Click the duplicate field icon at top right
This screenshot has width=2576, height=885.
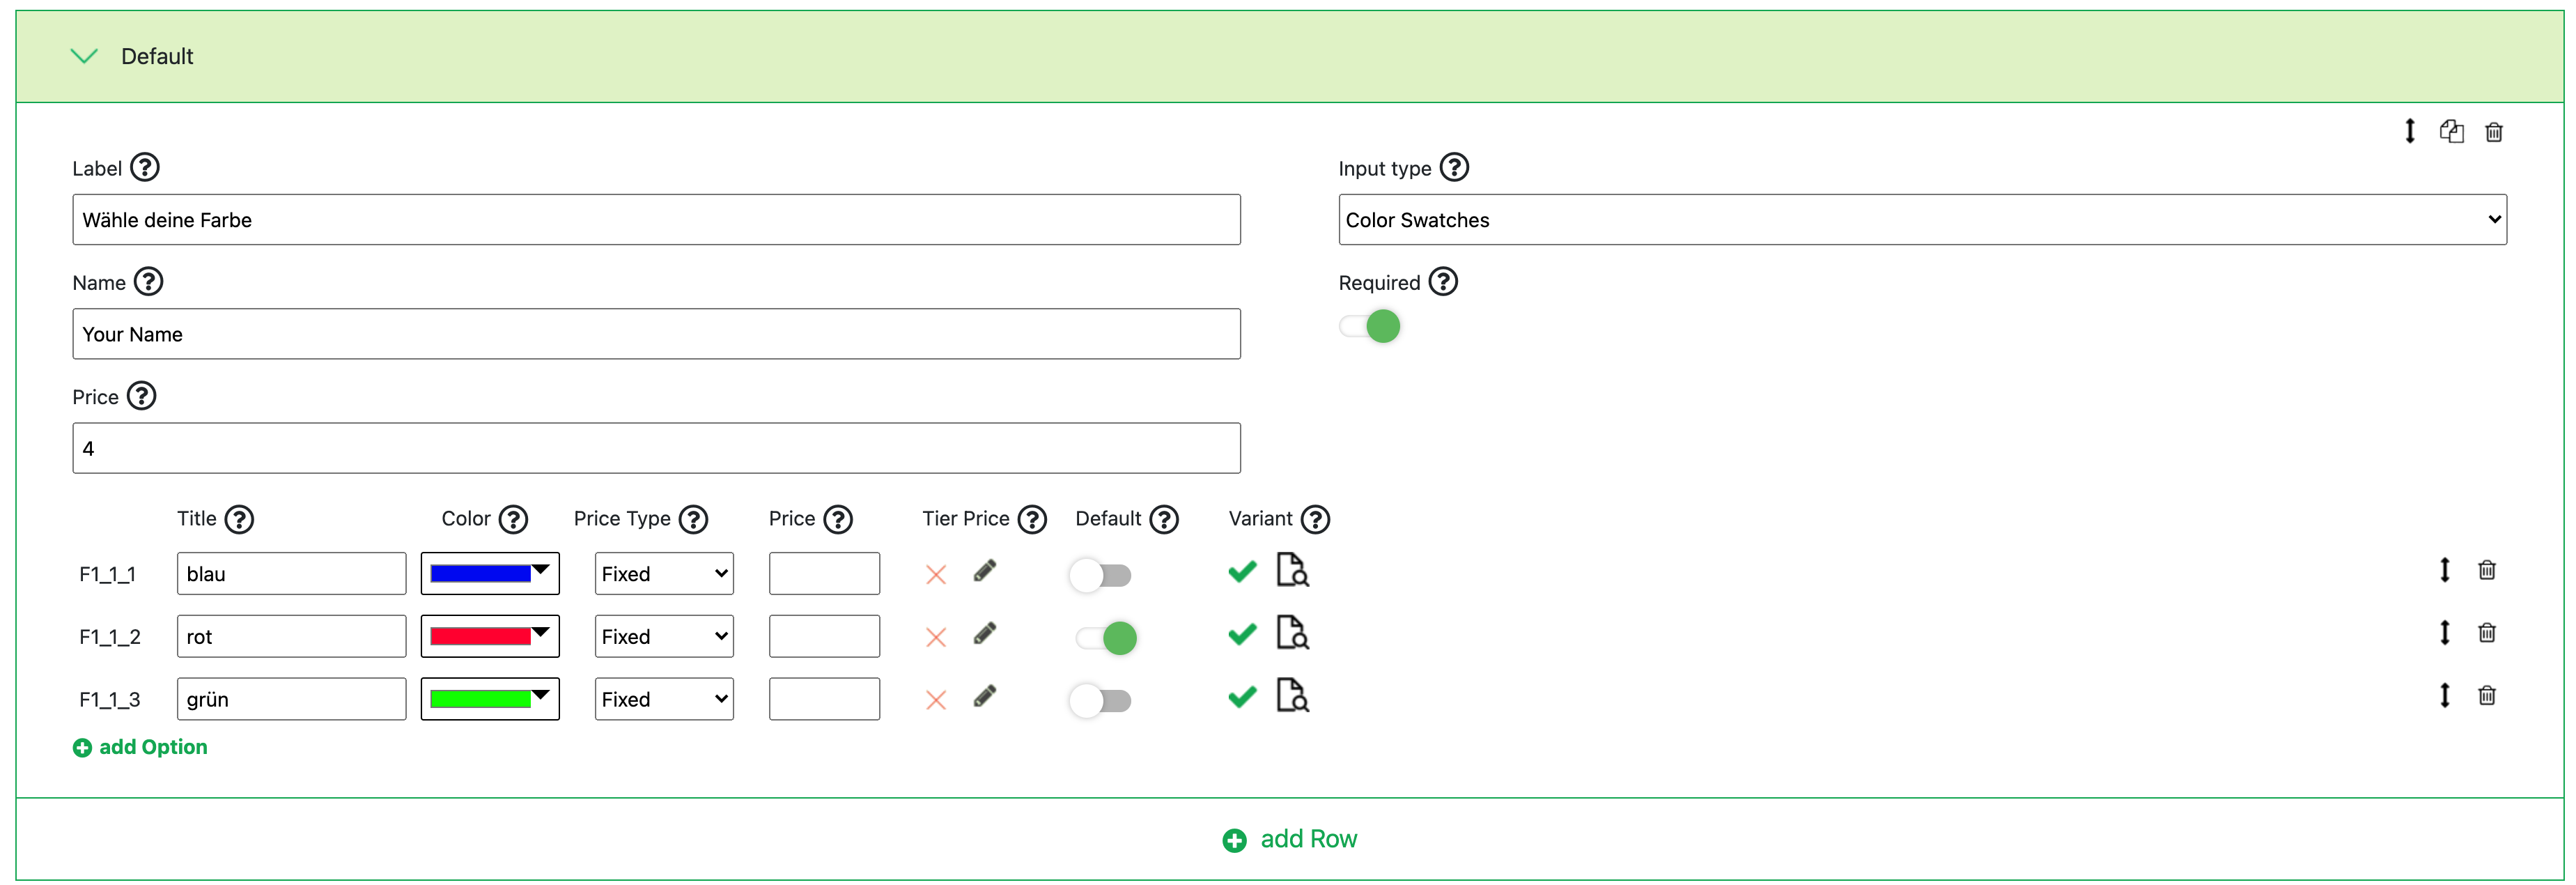pos(2451,131)
